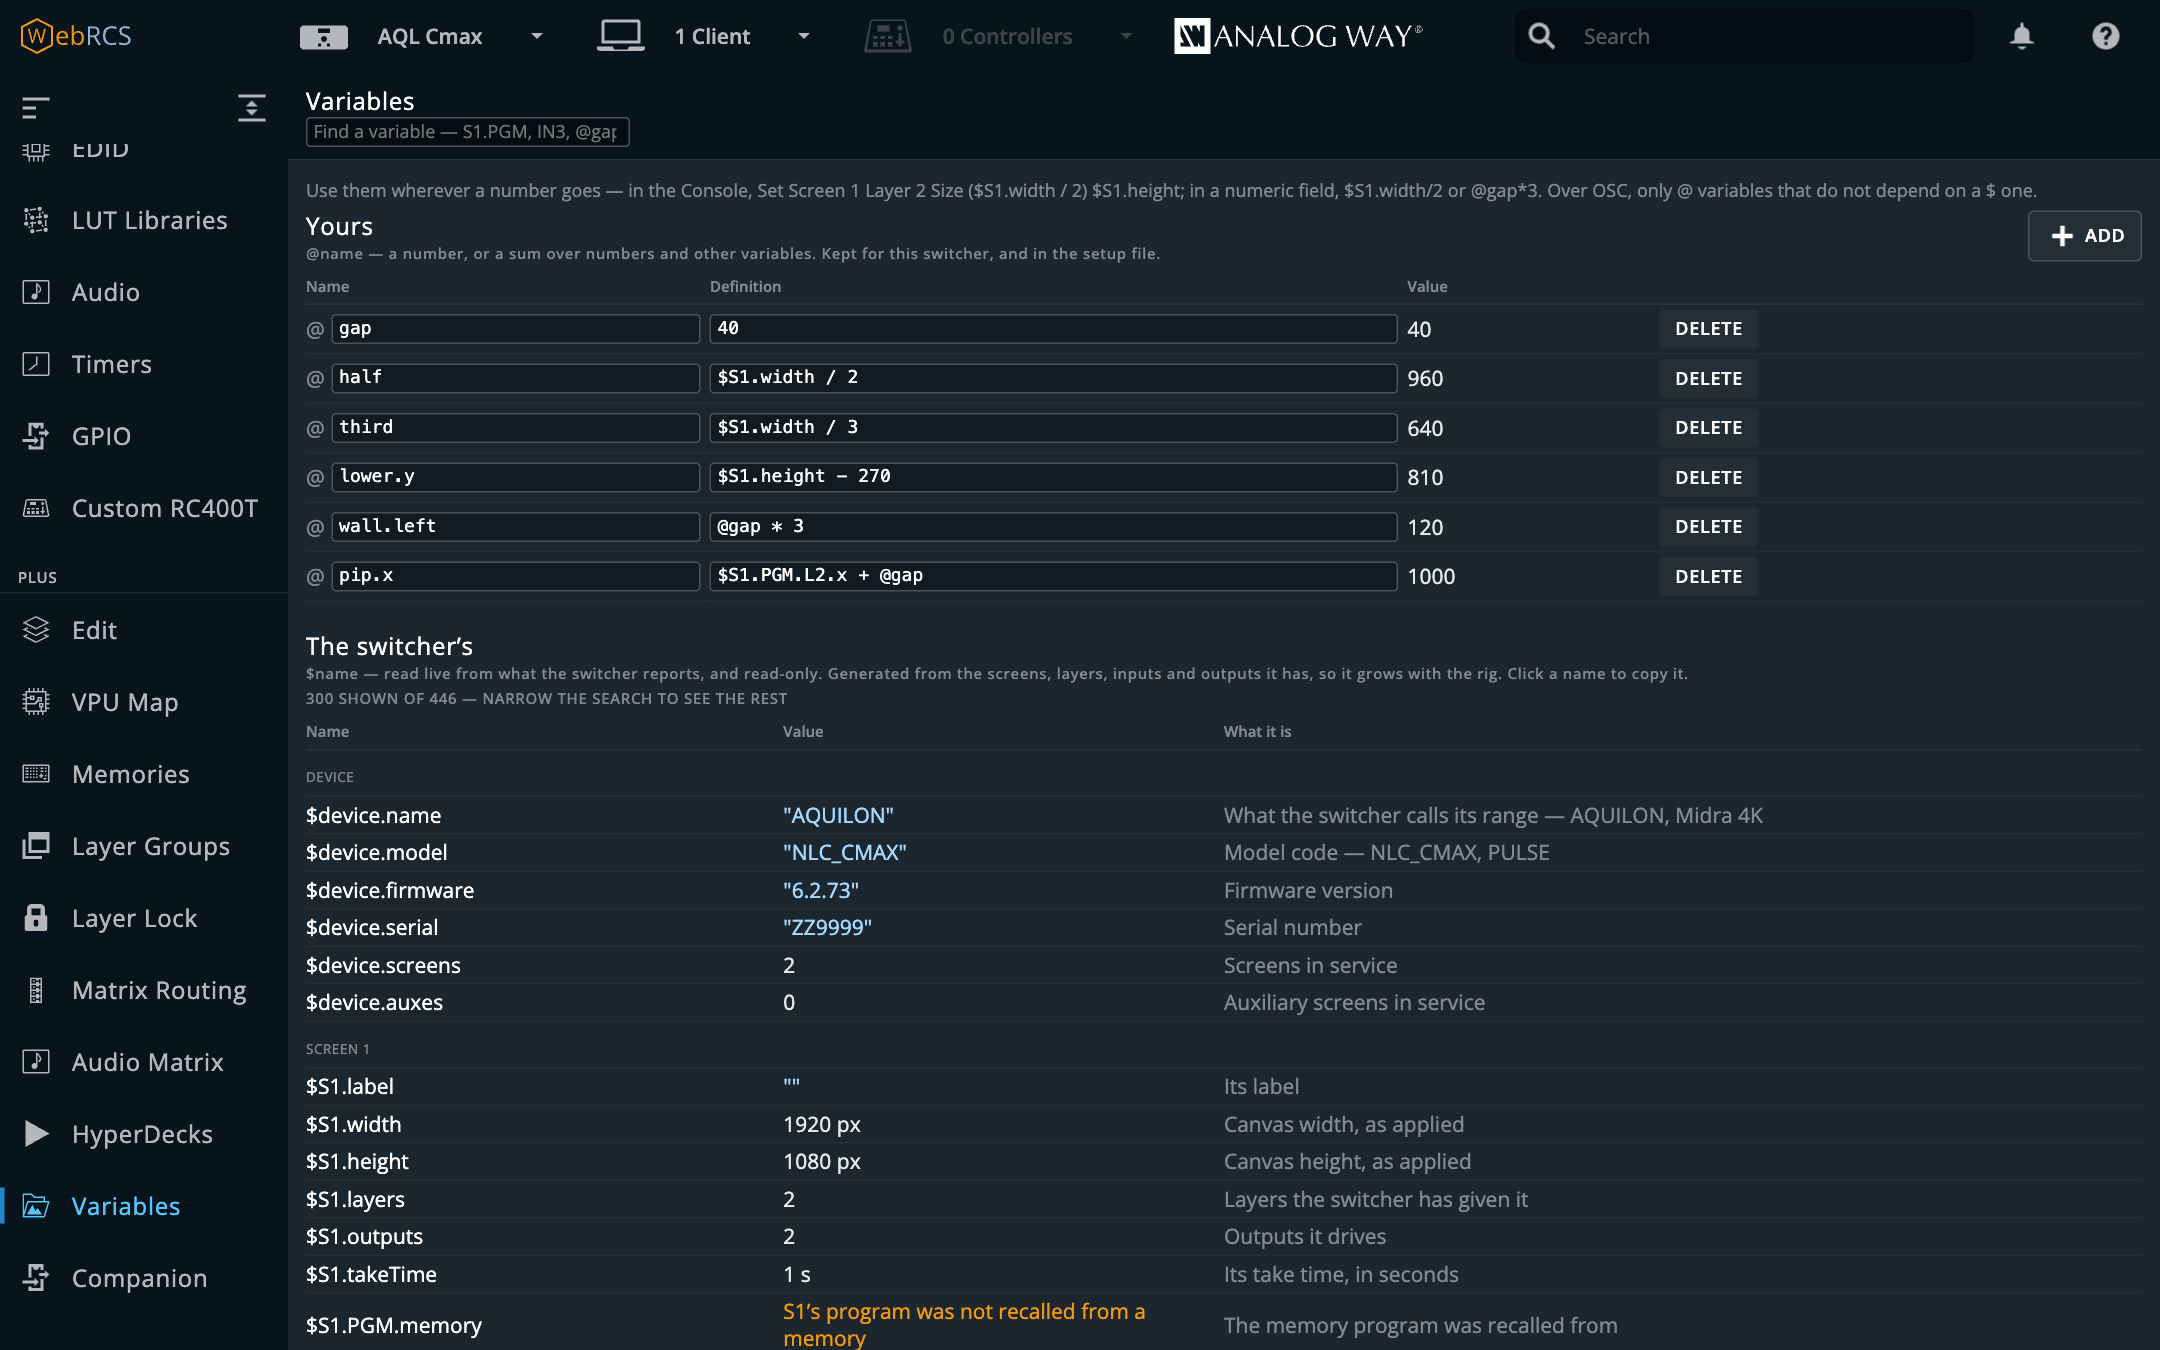Image resolution: width=2160 pixels, height=1350 pixels.
Task: Click the LUT Libraries sidebar icon
Action: [x=36, y=220]
